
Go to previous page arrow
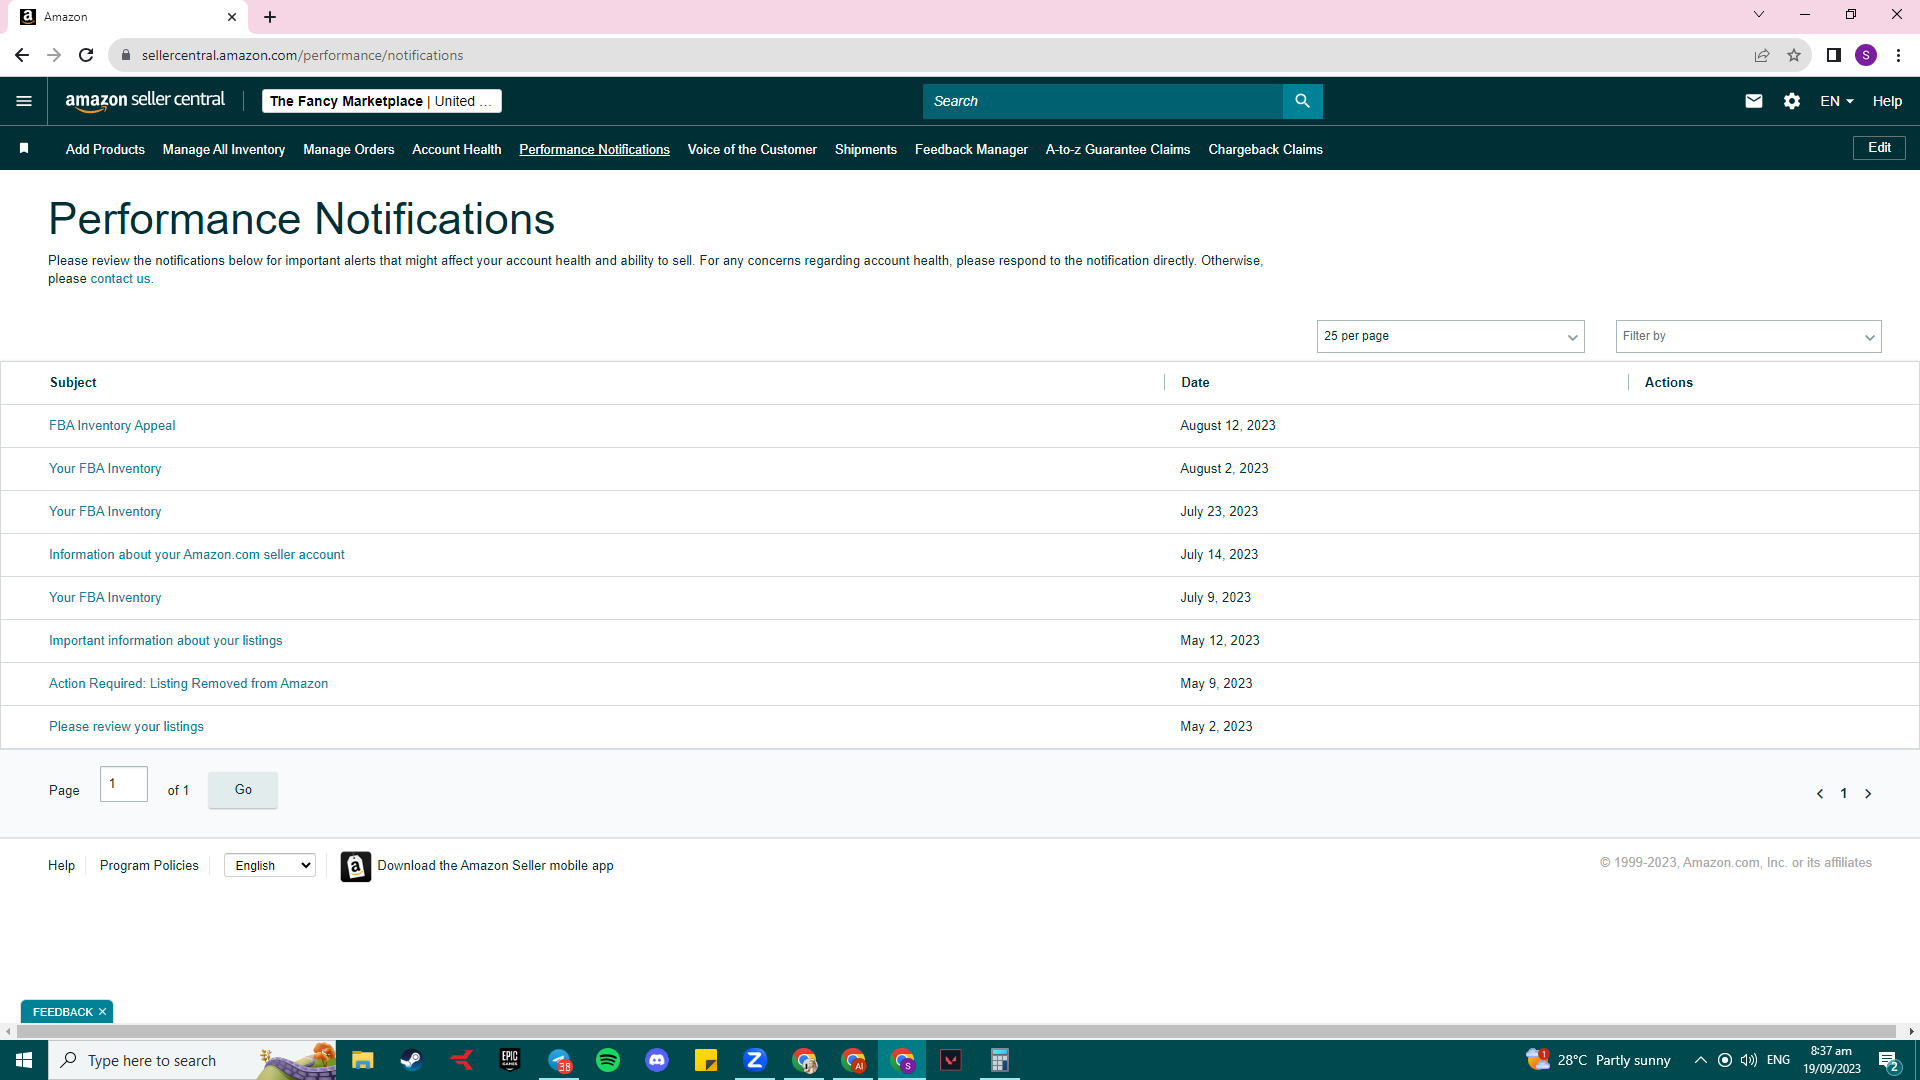[1820, 794]
